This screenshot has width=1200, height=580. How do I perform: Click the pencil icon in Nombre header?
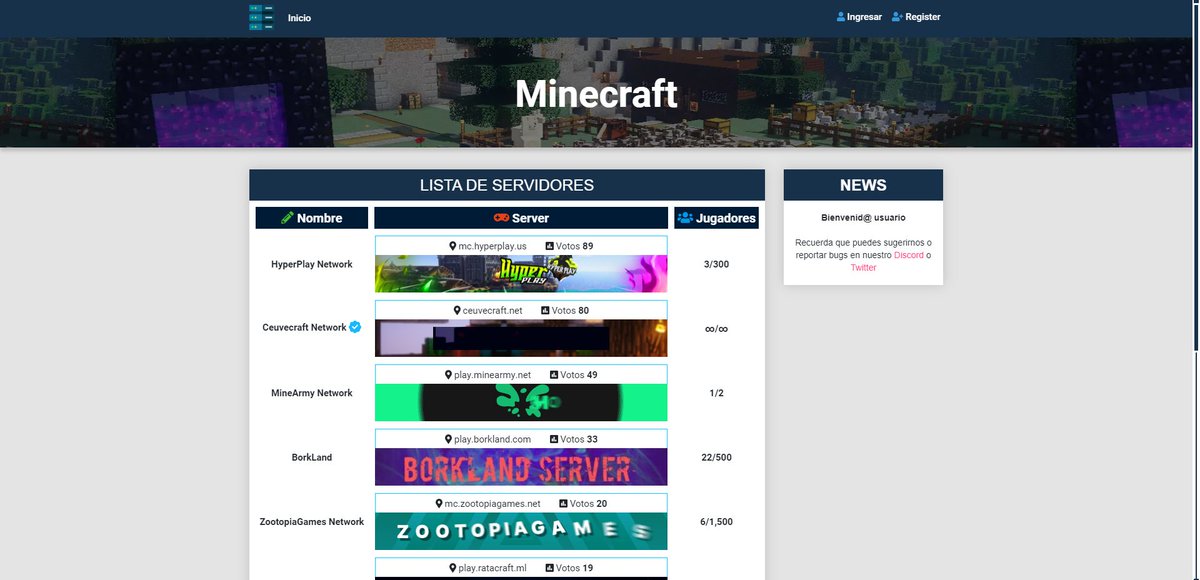pos(287,218)
